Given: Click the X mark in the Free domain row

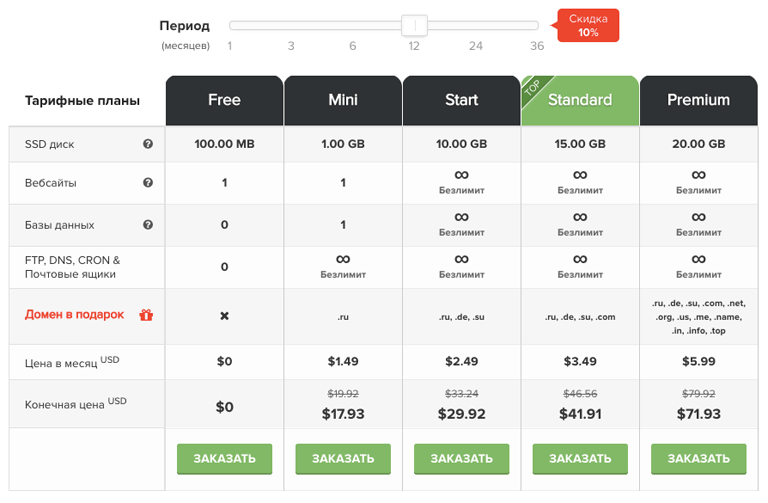Looking at the screenshot, I should [224, 316].
